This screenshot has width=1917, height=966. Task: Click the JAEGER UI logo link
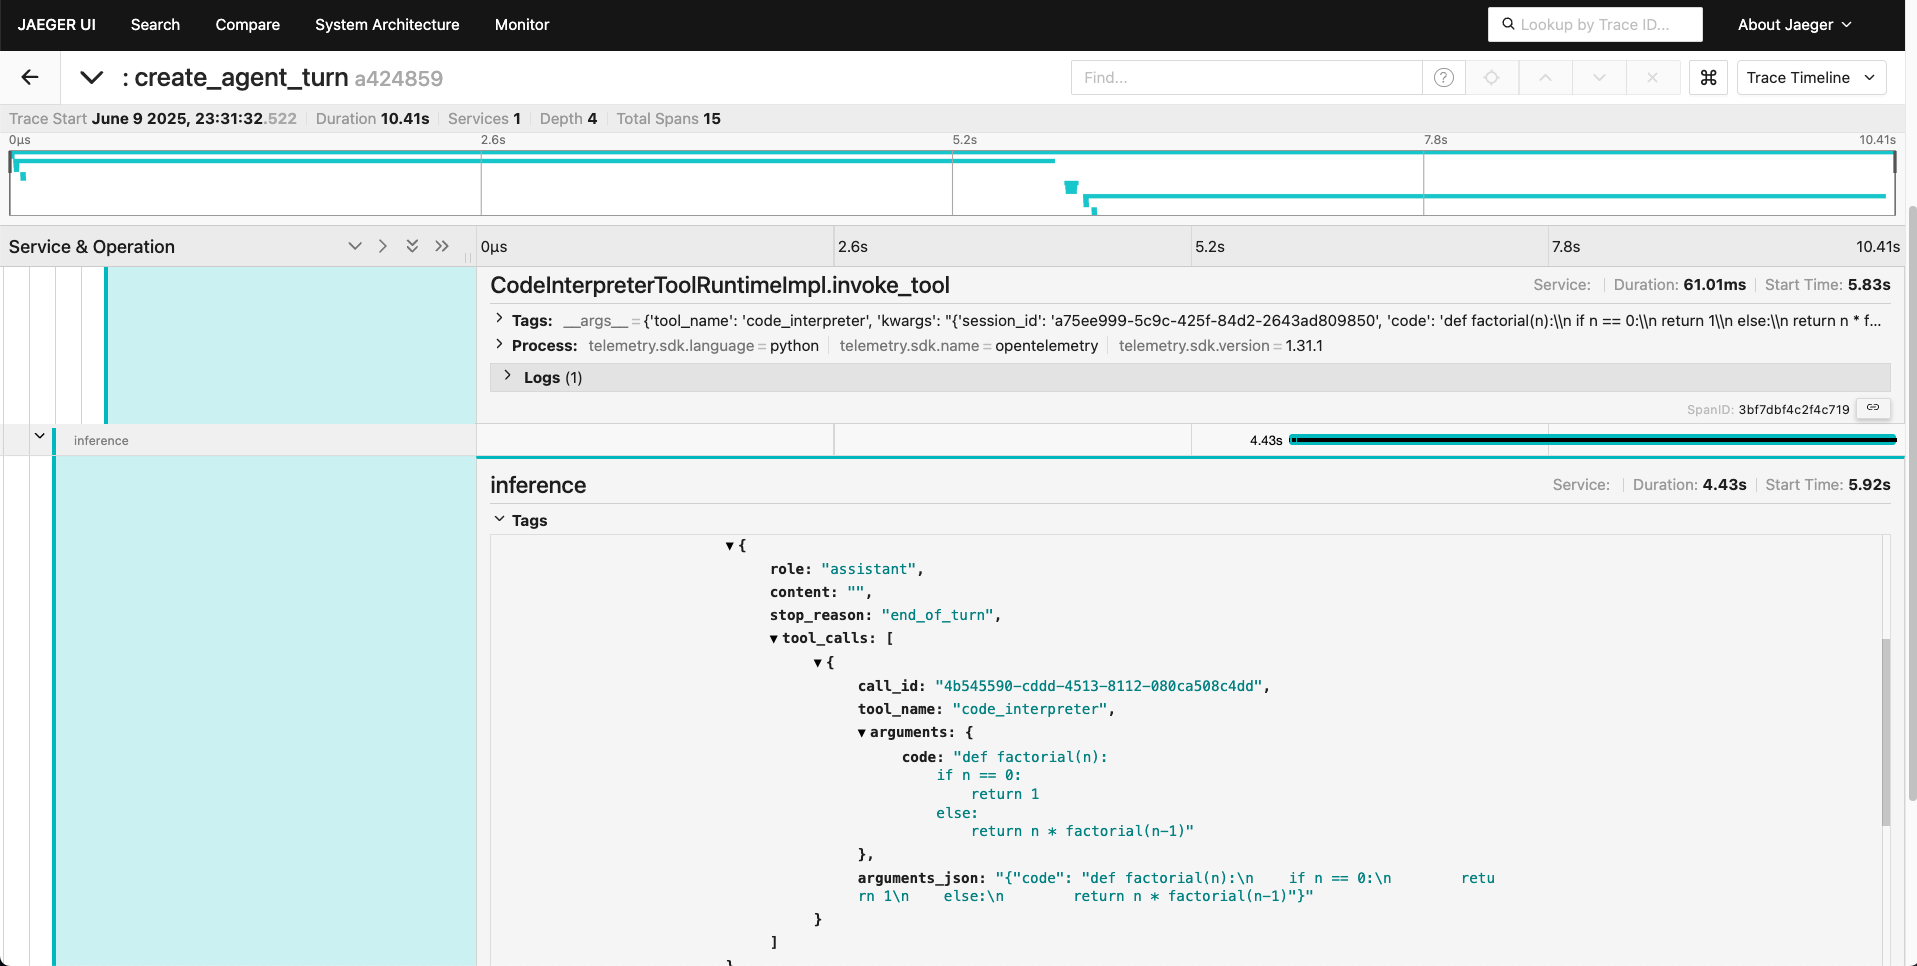[57, 24]
